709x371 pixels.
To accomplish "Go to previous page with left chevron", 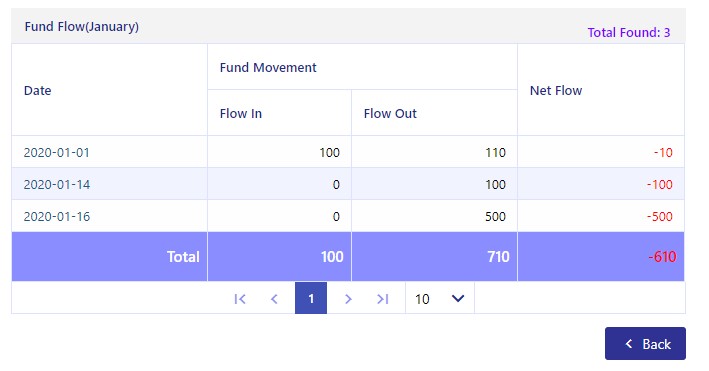I will (x=274, y=299).
